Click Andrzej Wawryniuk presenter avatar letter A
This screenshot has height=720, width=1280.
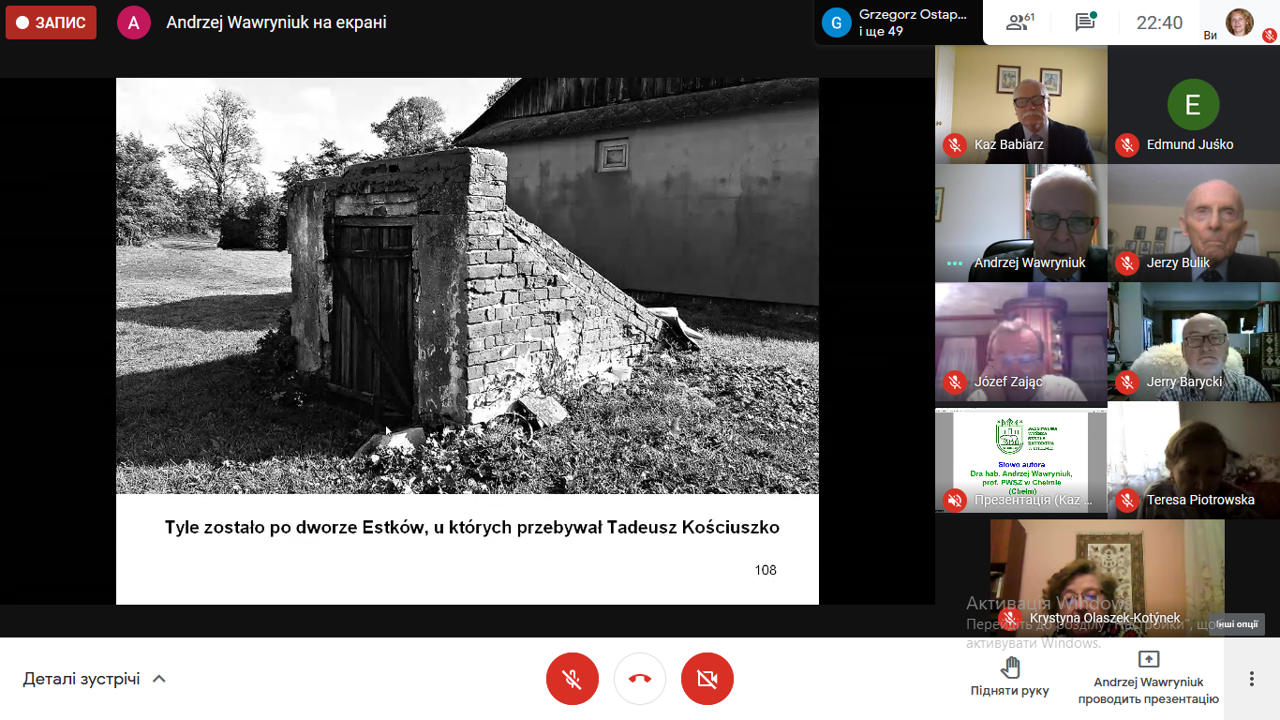coord(134,22)
